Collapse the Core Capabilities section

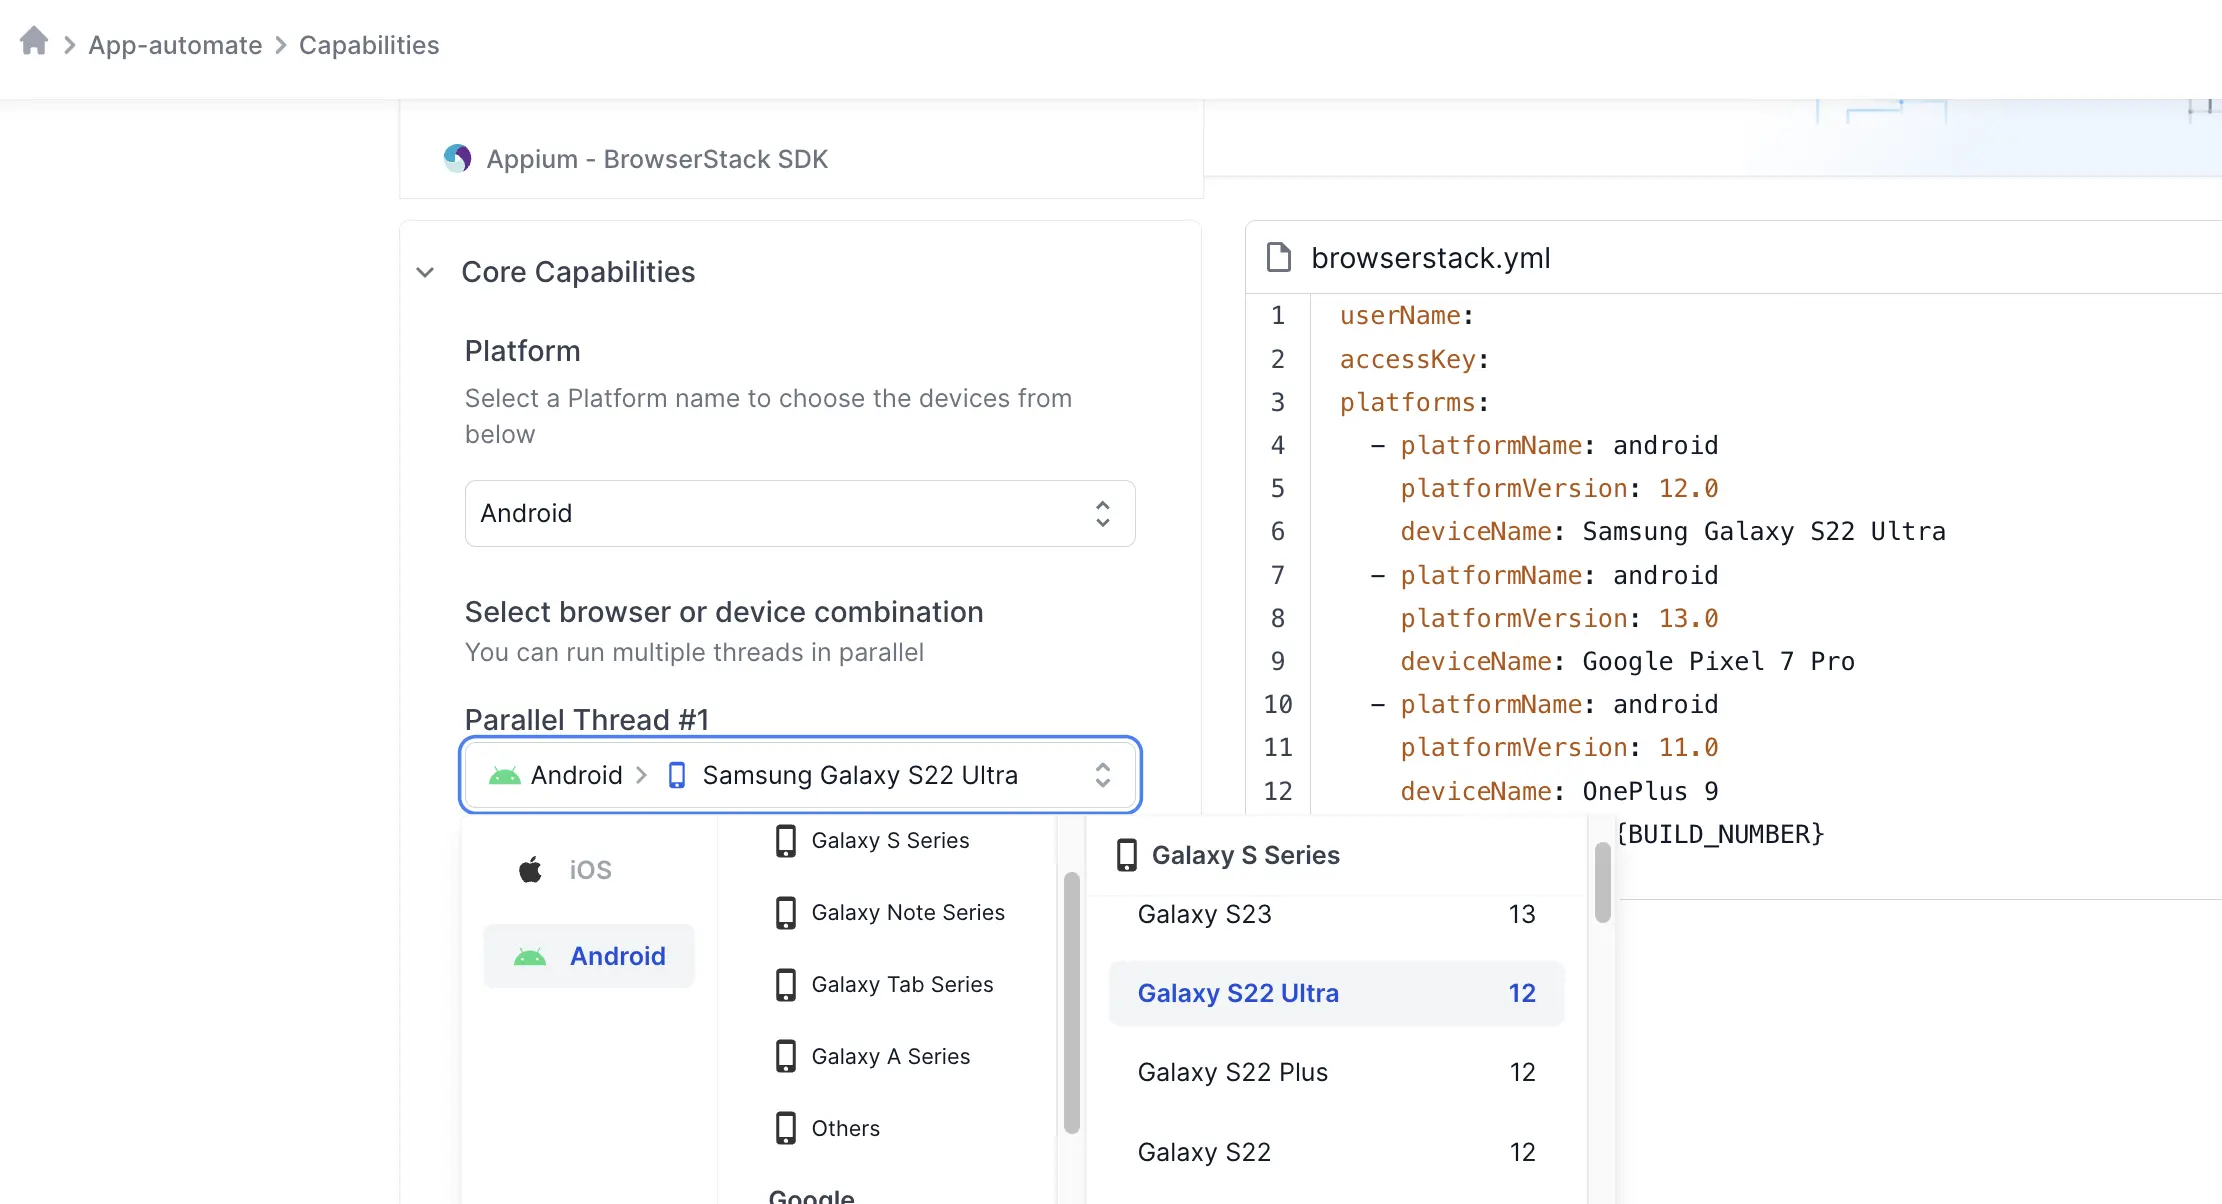426,272
